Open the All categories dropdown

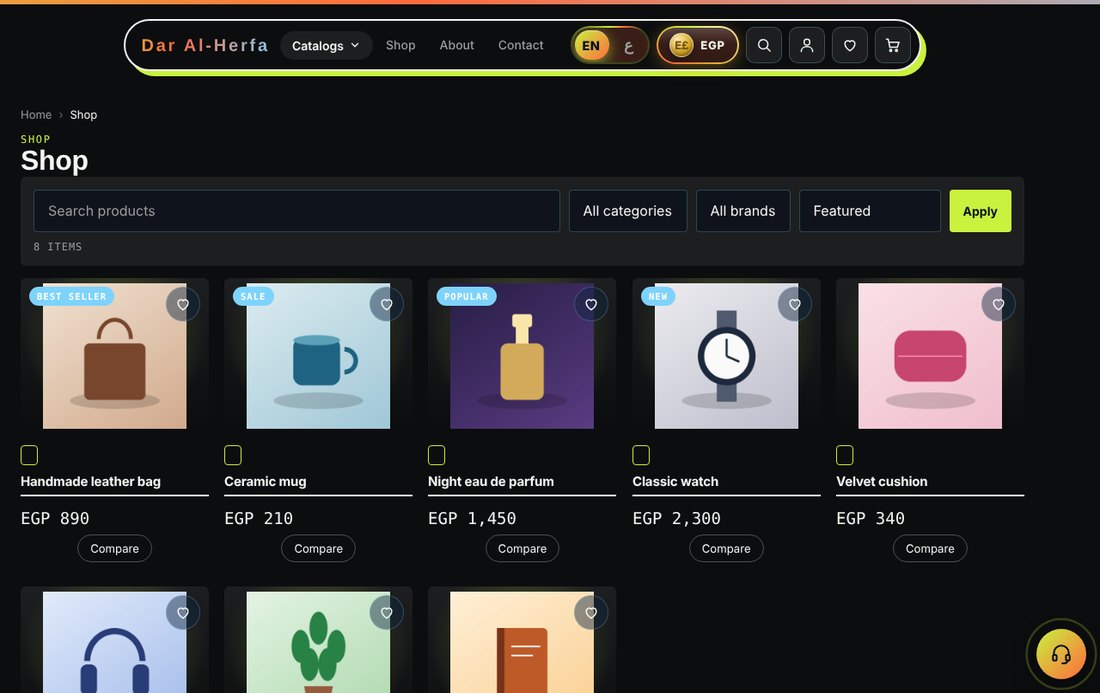627,211
